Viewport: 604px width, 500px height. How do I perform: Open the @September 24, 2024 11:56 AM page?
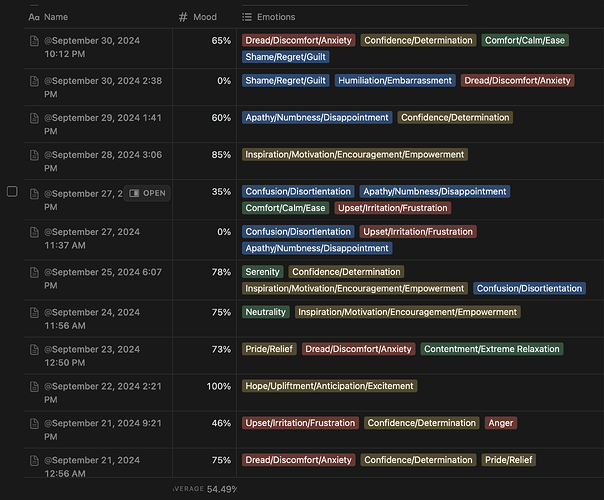click(92, 319)
